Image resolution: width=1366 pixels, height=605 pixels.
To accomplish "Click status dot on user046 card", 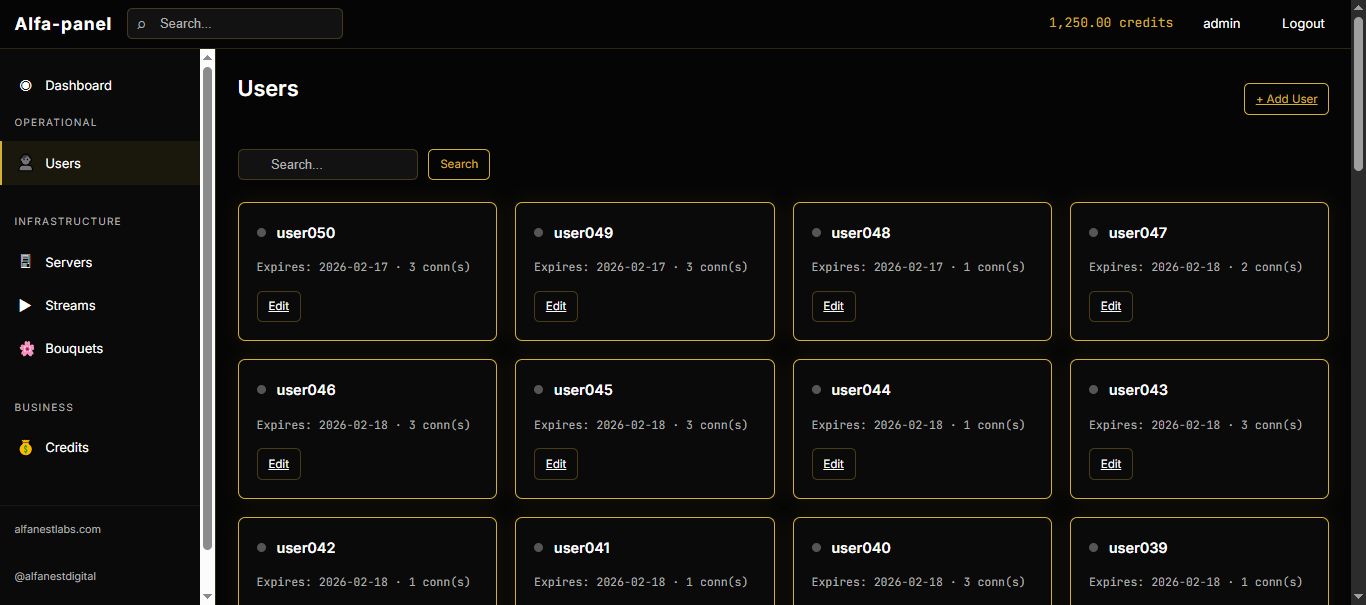I will click(x=261, y=390).
